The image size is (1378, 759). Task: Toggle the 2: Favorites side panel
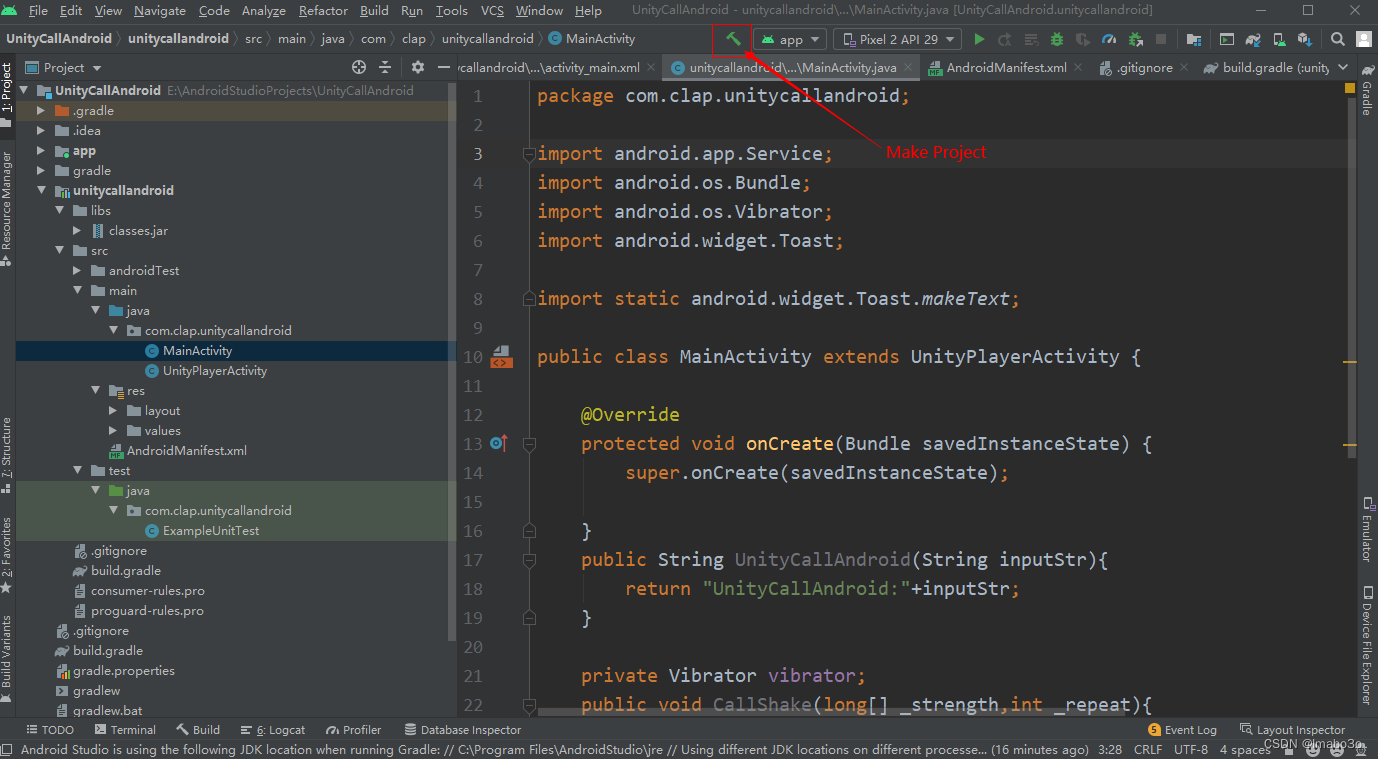(x=7, y=554)
